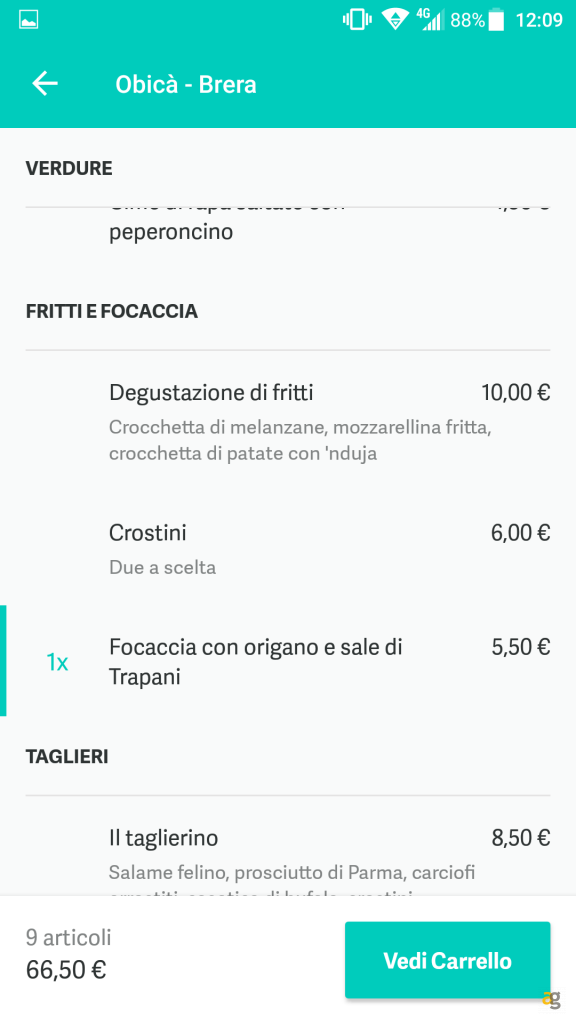Open the Il taglierino item details
Screen dimensions: 576x1024
tap(165, 837)
